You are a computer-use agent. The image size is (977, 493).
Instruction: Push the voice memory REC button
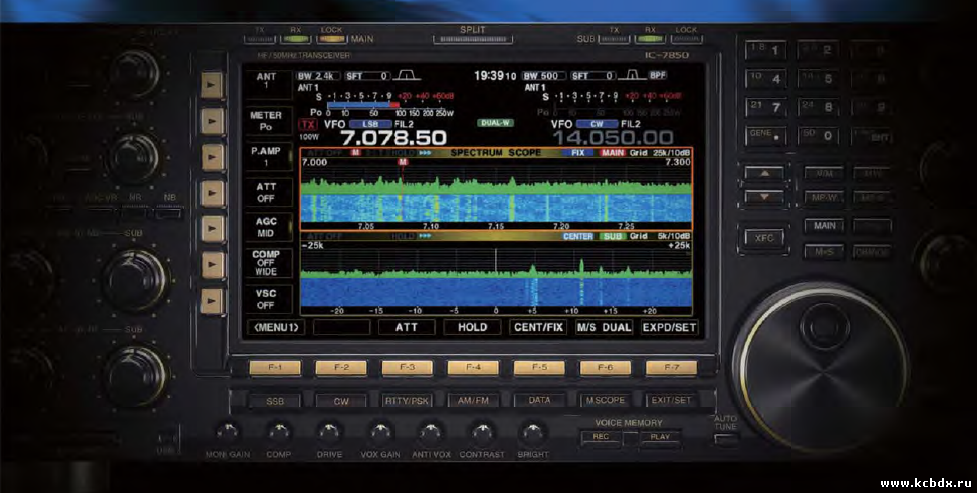[x=601, y=437]
